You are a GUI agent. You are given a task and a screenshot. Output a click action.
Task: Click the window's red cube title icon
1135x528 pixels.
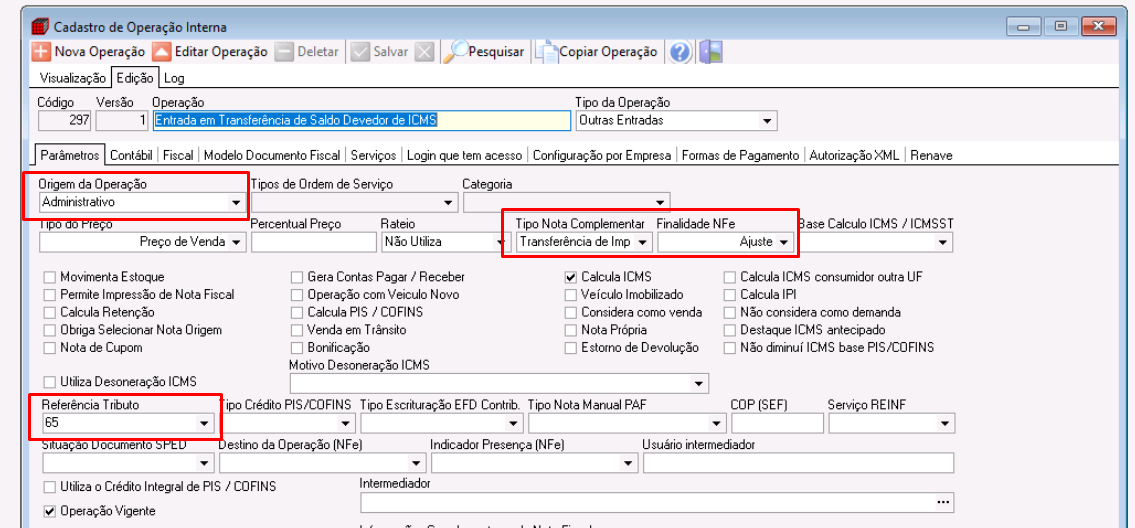[40, 27]
